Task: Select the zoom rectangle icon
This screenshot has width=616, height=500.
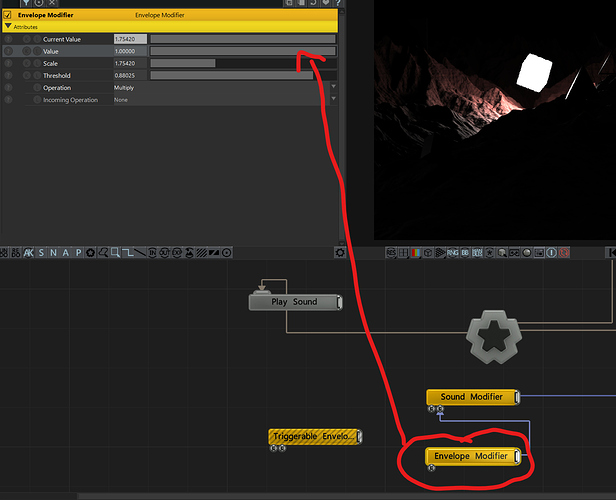Action: pyautogui.click(x=115, y=253)
